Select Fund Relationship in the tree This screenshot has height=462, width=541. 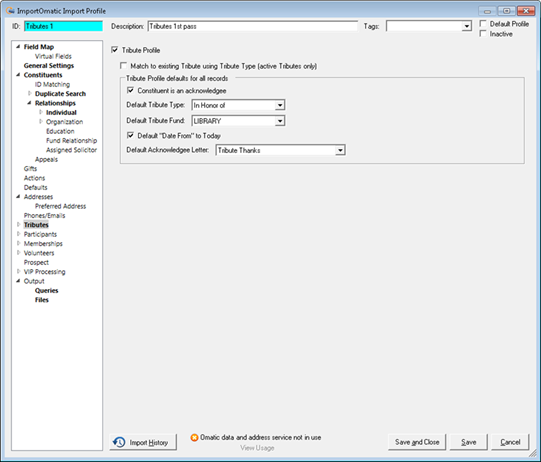(x=71, y=140)
